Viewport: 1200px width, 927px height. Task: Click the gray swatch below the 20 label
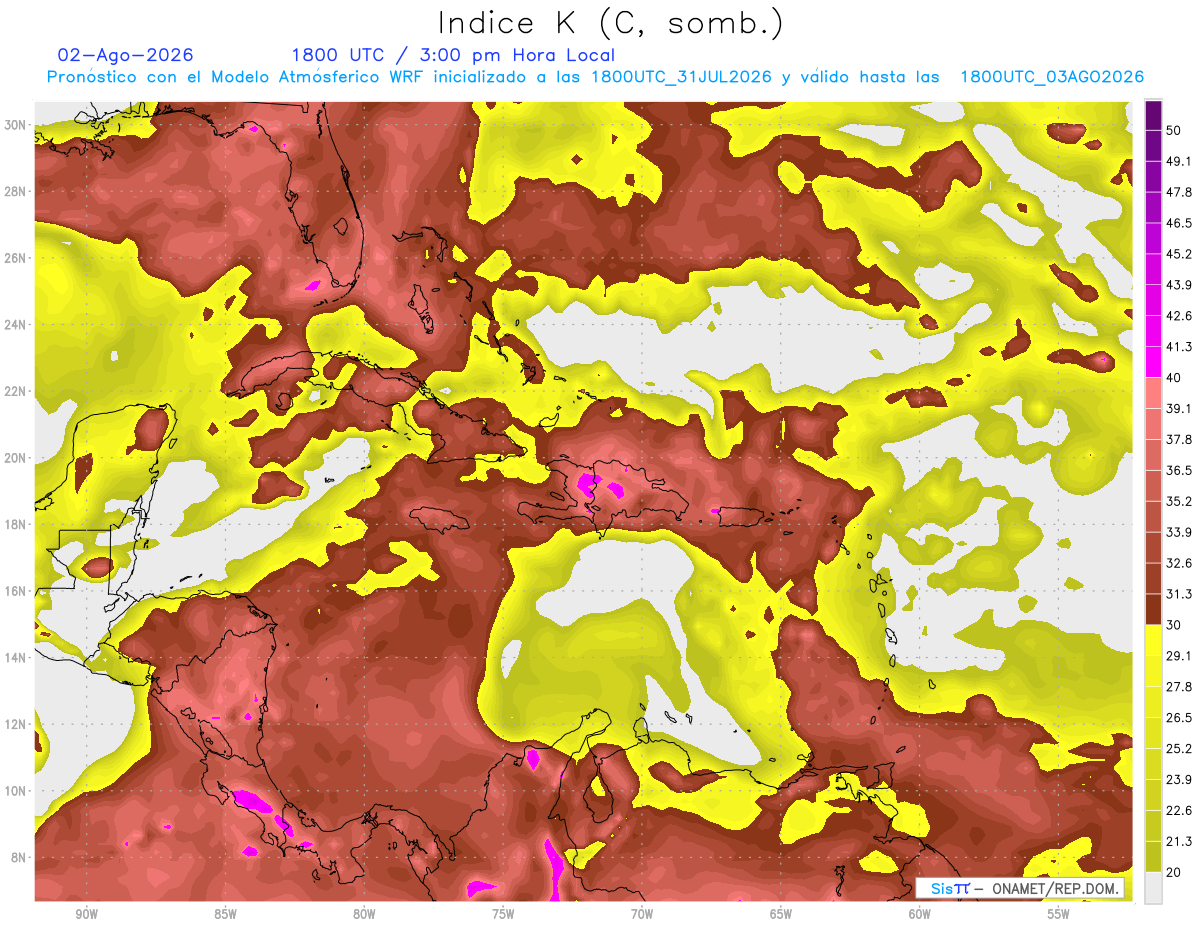(1153, 888)
